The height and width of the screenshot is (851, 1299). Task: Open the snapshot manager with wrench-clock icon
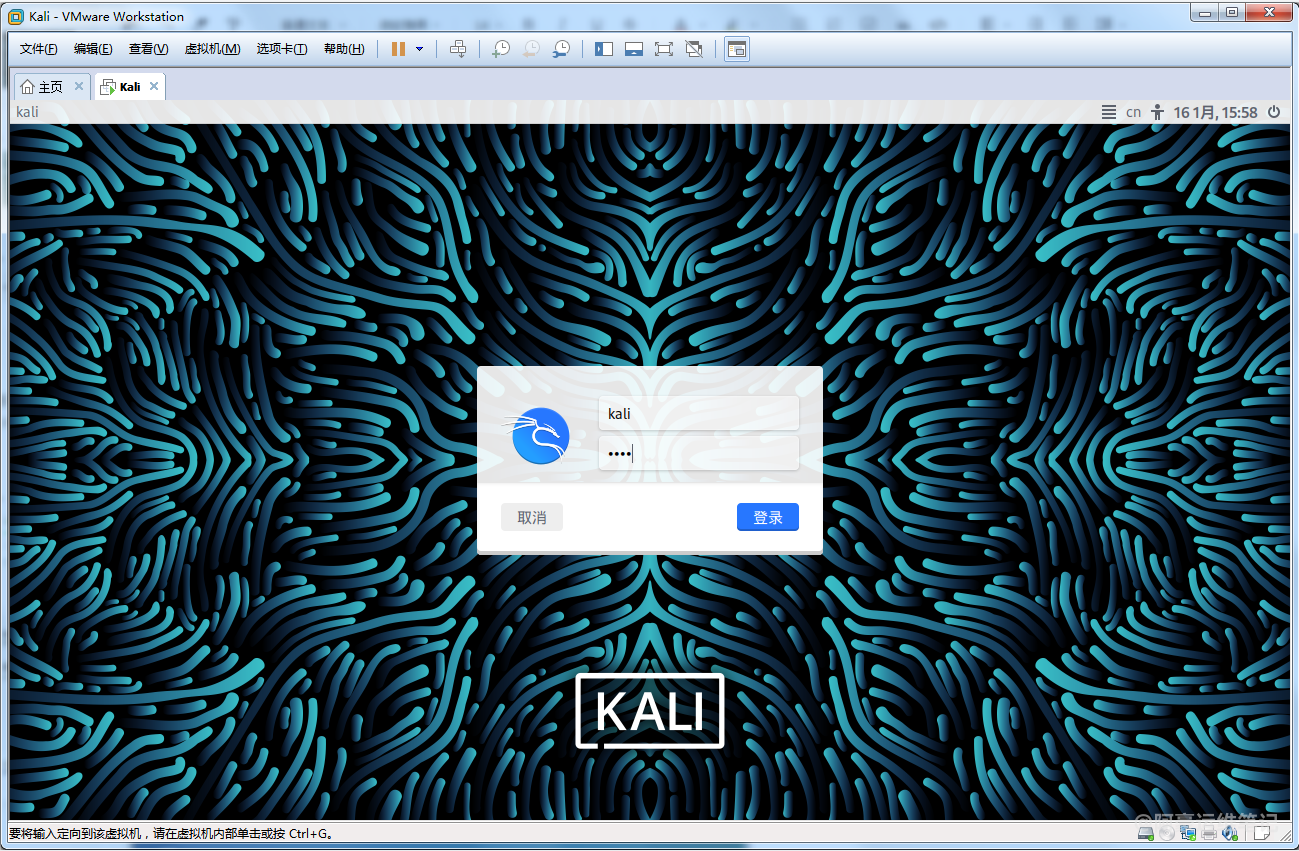click(x=562, y=49)
